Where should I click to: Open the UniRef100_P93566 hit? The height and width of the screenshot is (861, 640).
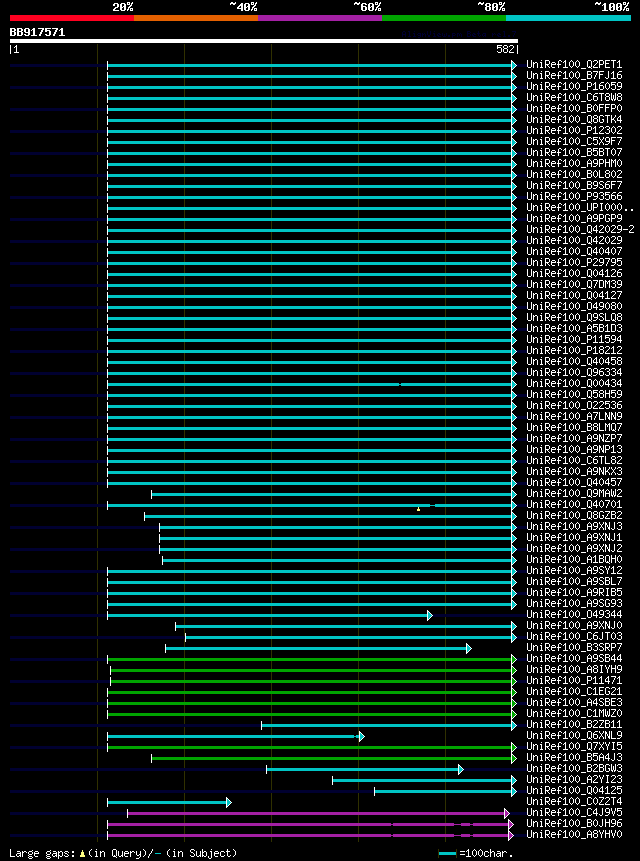[x=574, y=197]
